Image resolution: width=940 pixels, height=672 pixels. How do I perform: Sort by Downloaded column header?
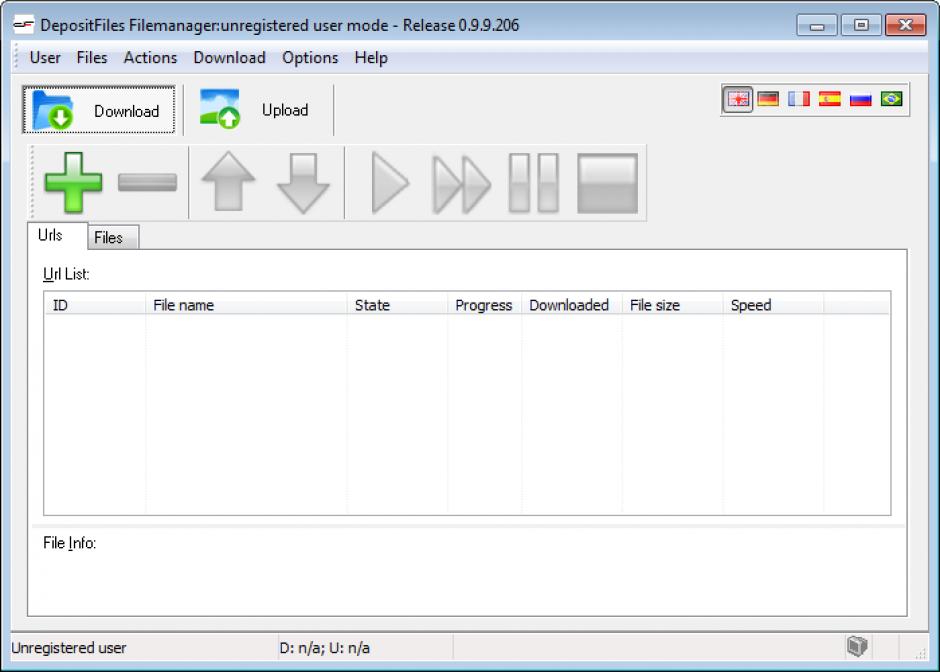(x=572, y=305)
